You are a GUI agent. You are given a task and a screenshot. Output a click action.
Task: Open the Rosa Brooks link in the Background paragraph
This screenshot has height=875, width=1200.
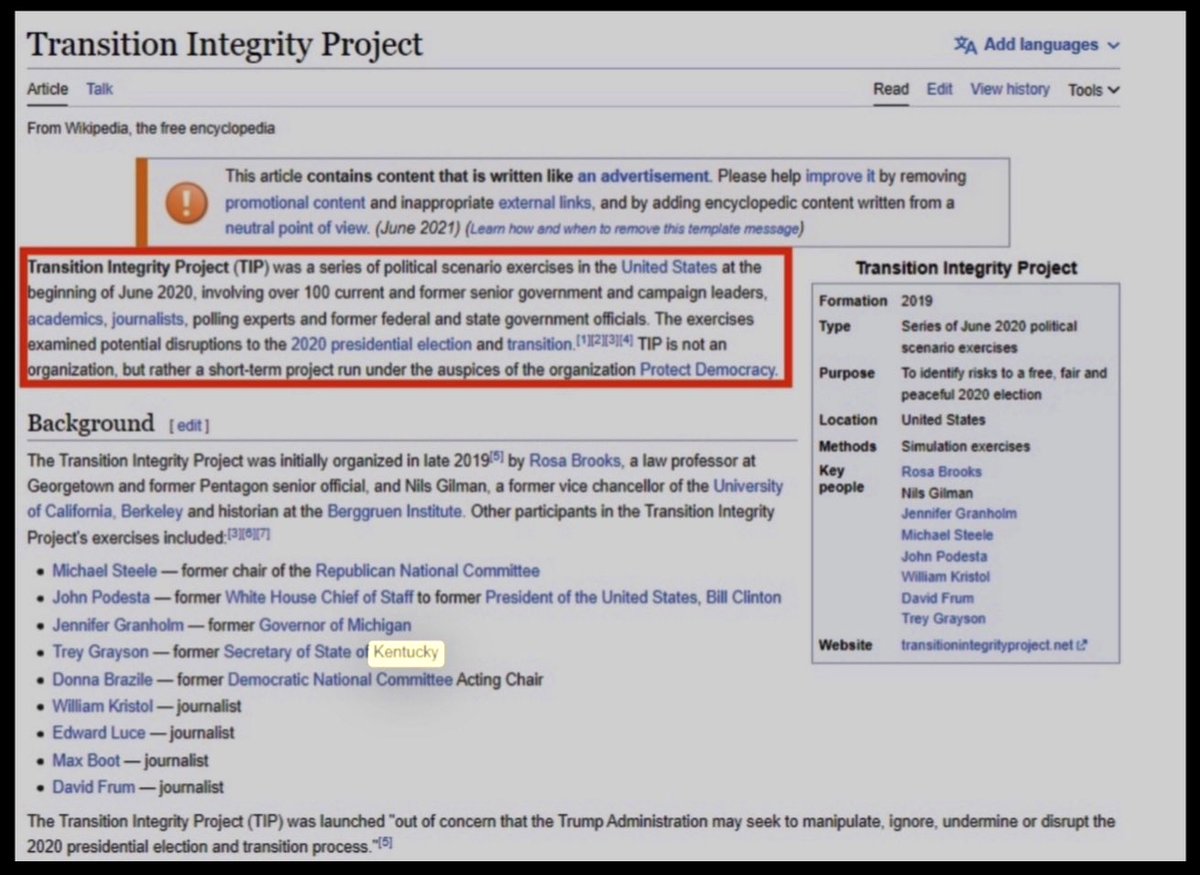coord(575,461)
